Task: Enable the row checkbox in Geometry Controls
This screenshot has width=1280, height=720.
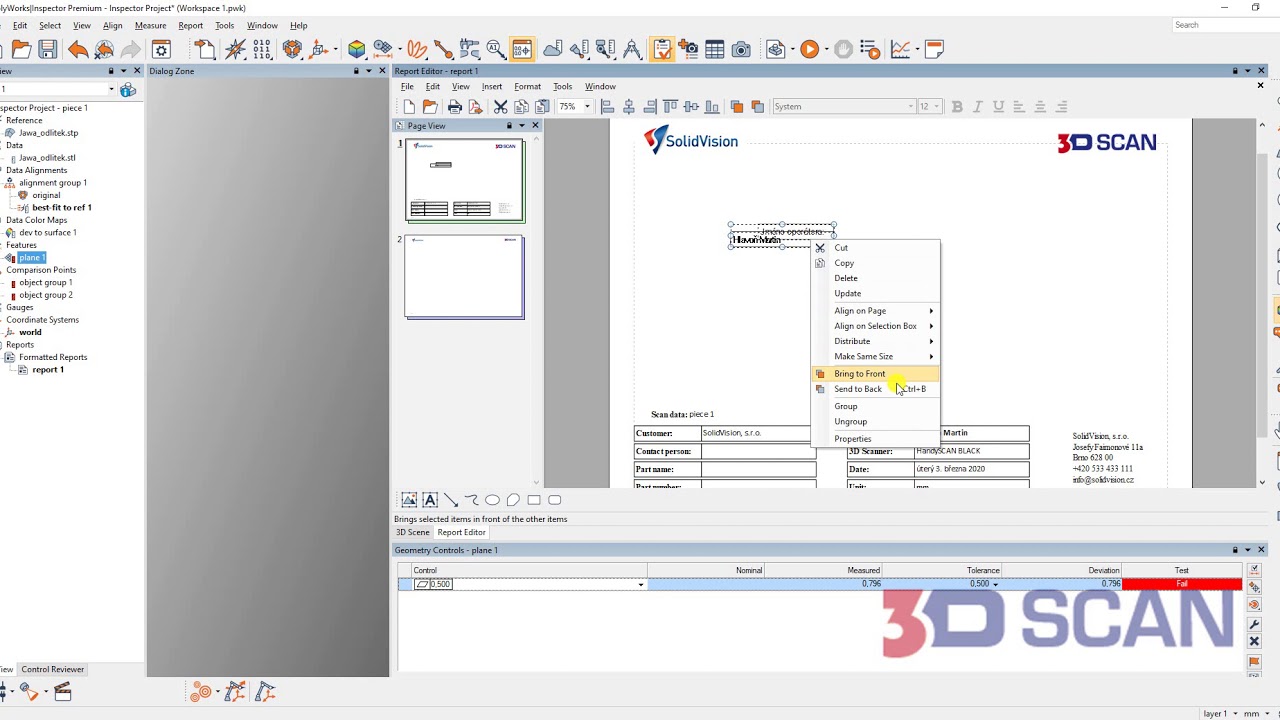Action: click(x=404, y=583)
